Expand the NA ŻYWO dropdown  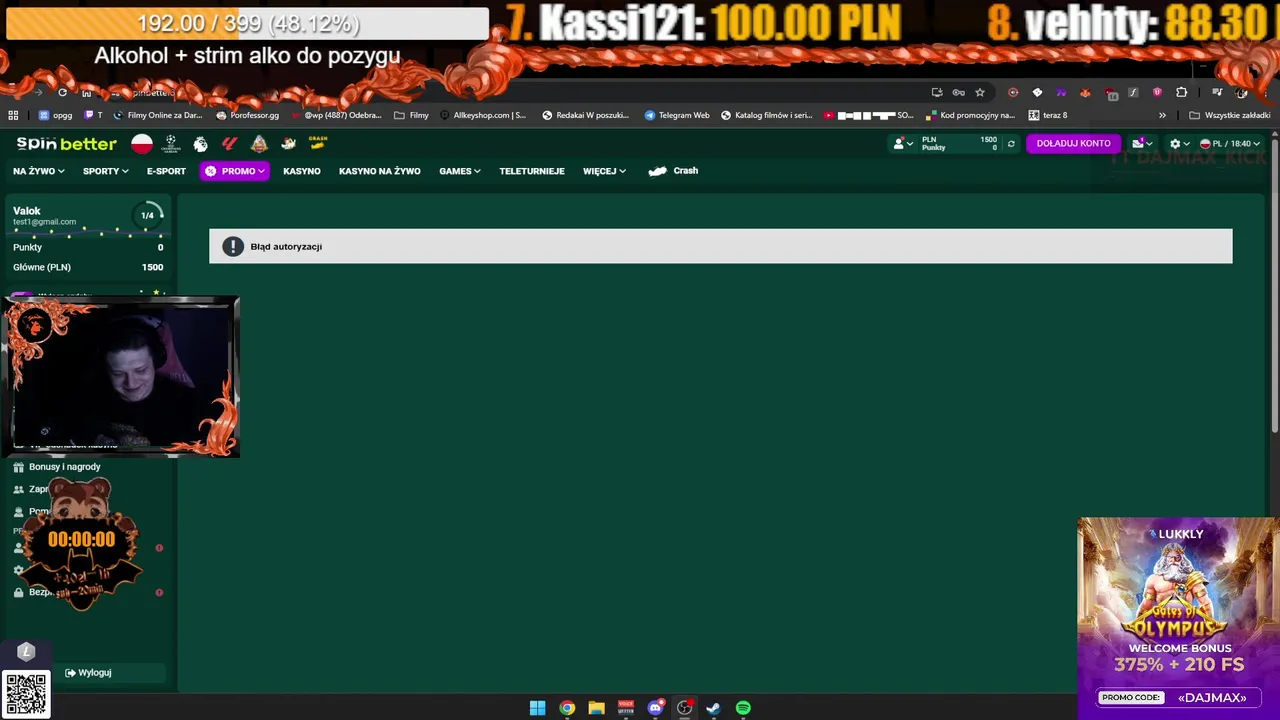(38, 171)
